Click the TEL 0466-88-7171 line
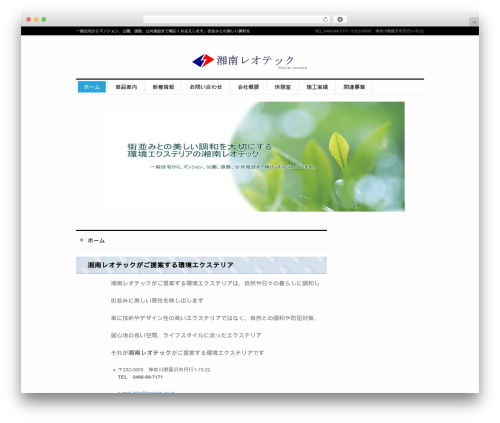Viewport: 500px width, 423px height. coord(140,377)
